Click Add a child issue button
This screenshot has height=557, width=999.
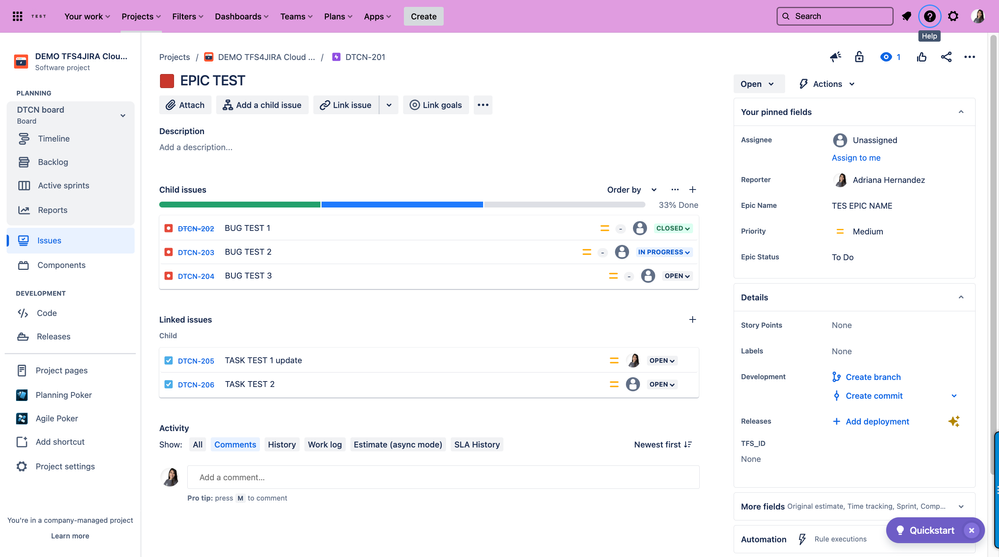coord(262,105)
